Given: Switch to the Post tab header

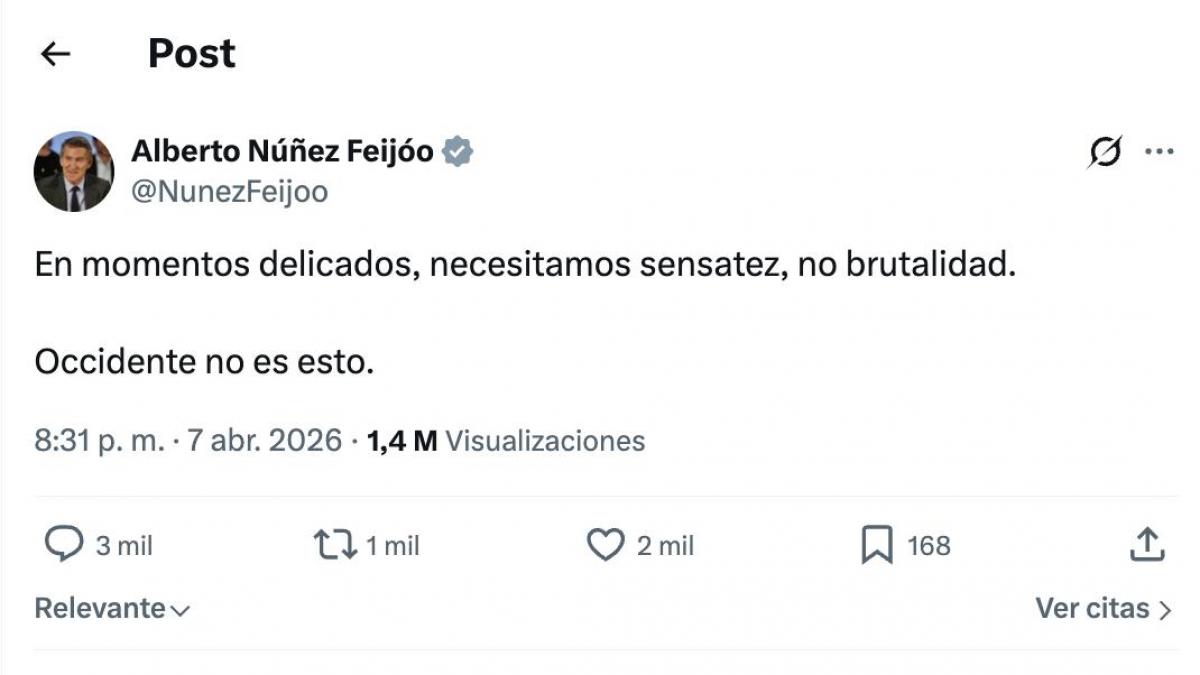Looking at the screenshot, I should point(191,52).
